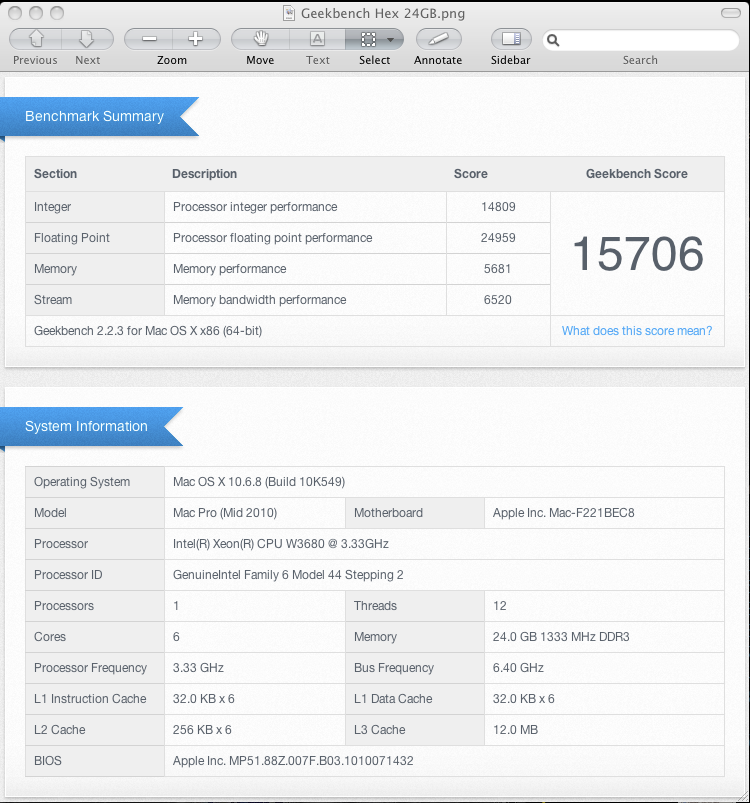Click the 'Memory performance' description cell

pyautogui.click(x=305, y=269)
